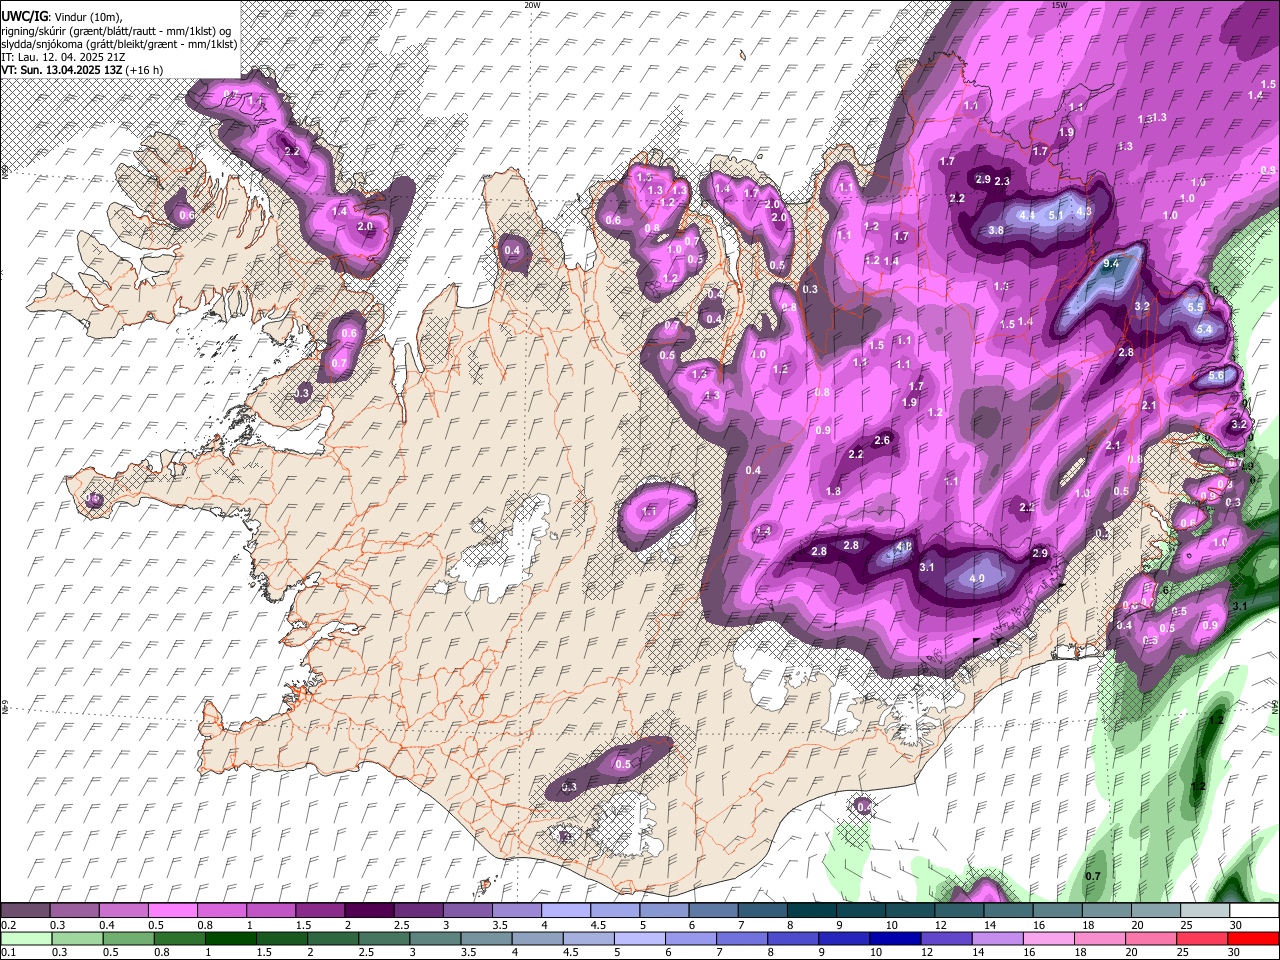Select the '30' label on the lower legend row
The width and height of the screenshot is (1280, 960).
[x=1235, y=953]
